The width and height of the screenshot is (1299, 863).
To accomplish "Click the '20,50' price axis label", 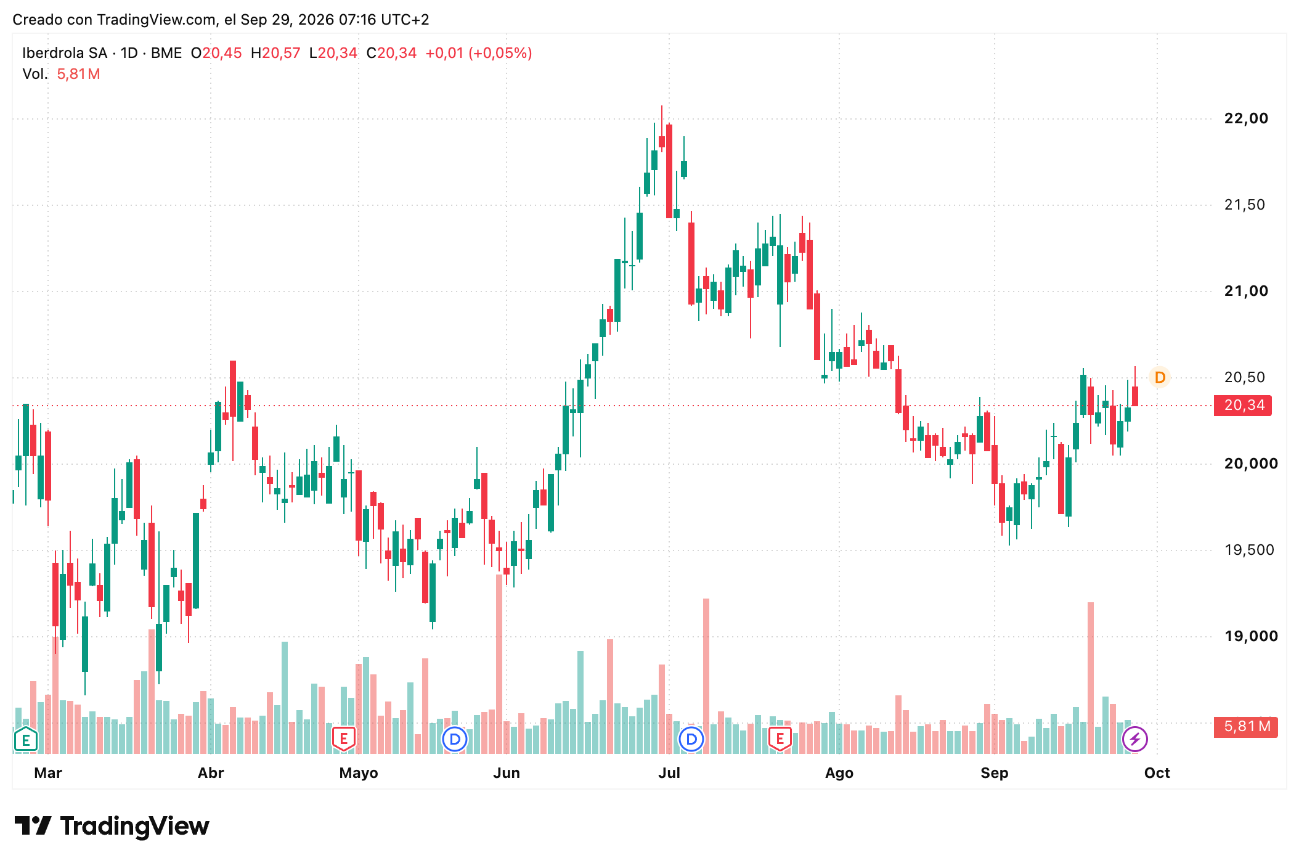I will [1246, 377].
